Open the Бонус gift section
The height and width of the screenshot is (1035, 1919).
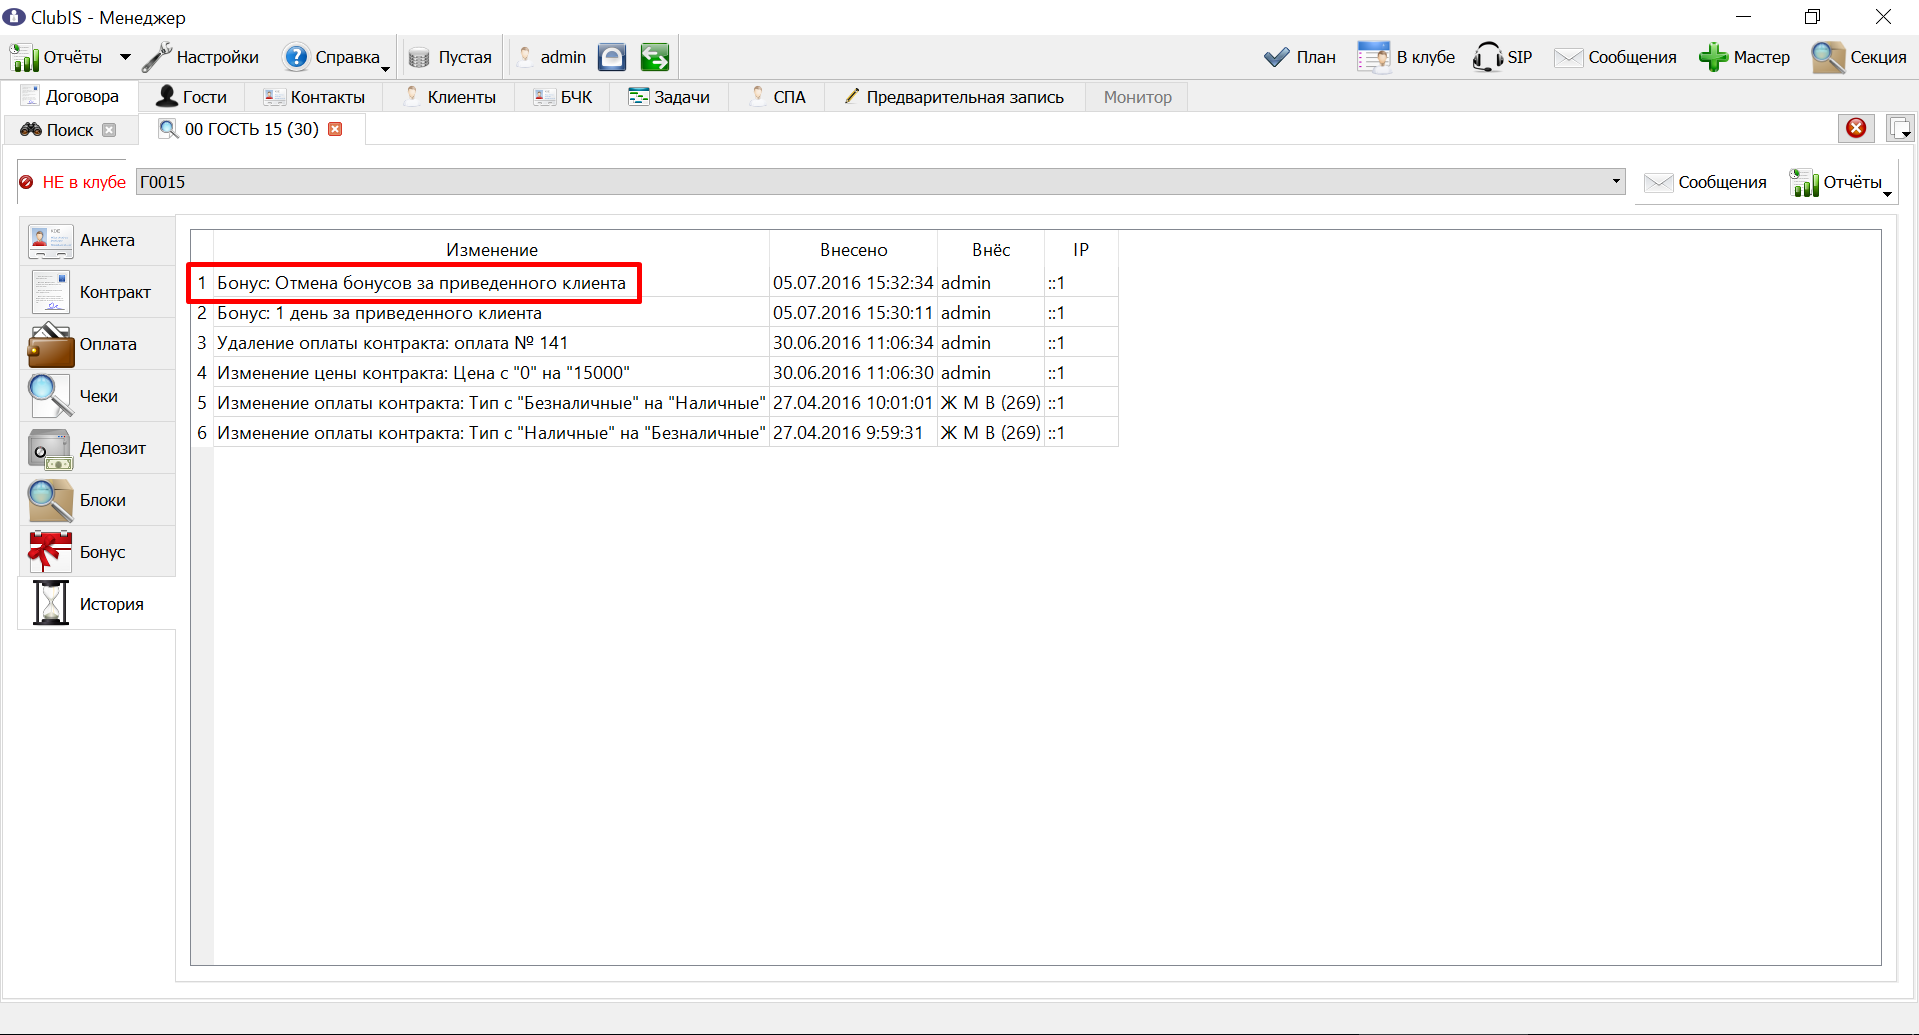[x=97, y=552]
